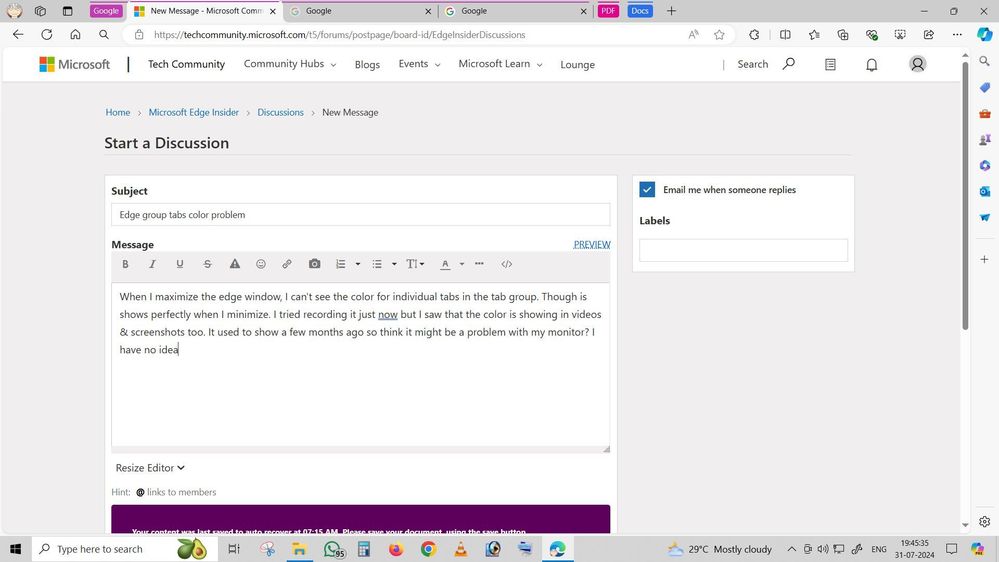Open Copilot sidebar icon
999x562 pixels.
984,34
